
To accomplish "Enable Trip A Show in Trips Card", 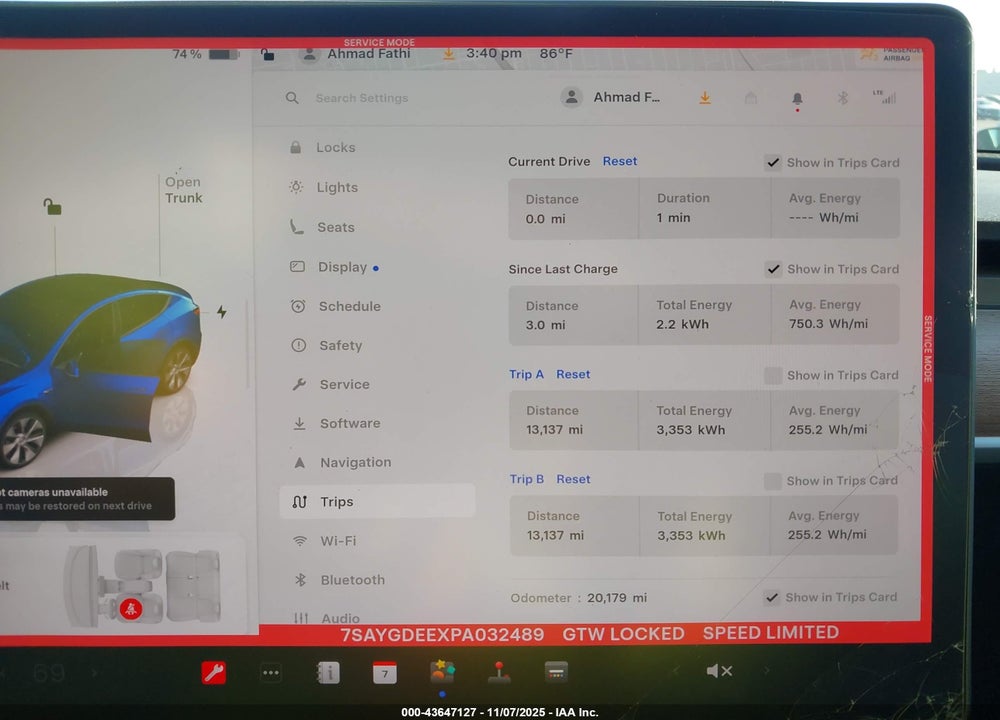I will pos(773,376).
